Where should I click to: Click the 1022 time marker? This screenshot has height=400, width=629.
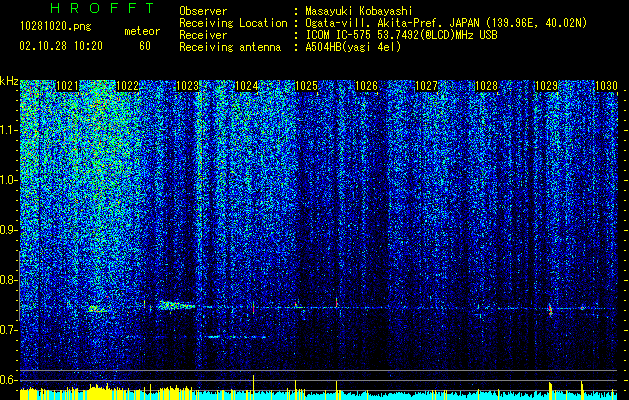click(x=127, y=86)
